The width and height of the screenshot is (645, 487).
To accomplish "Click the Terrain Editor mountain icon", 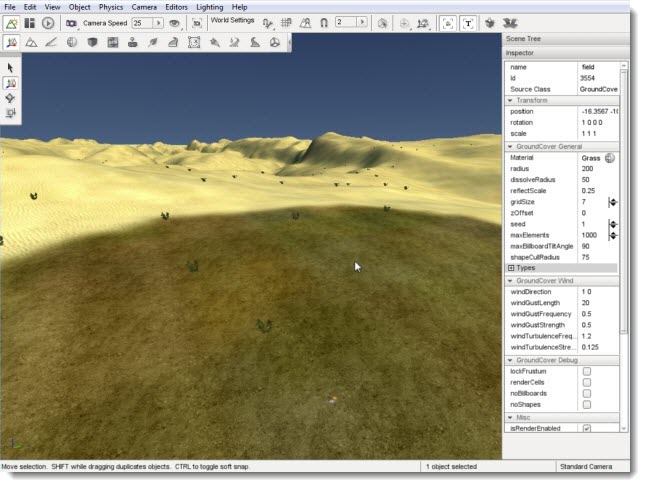I will [x=31, y=43].
